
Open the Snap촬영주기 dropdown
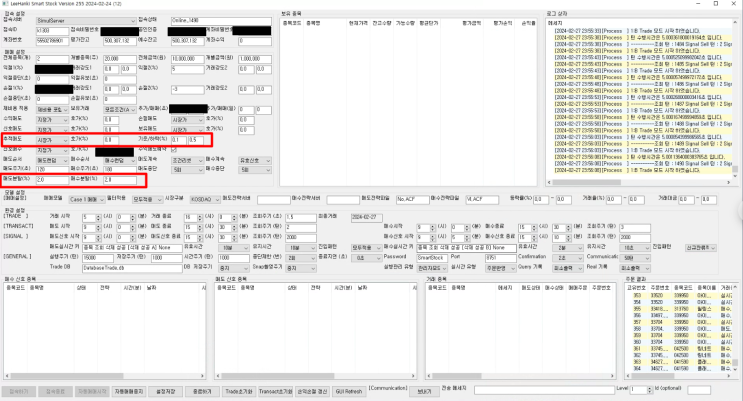click(300, 268)
